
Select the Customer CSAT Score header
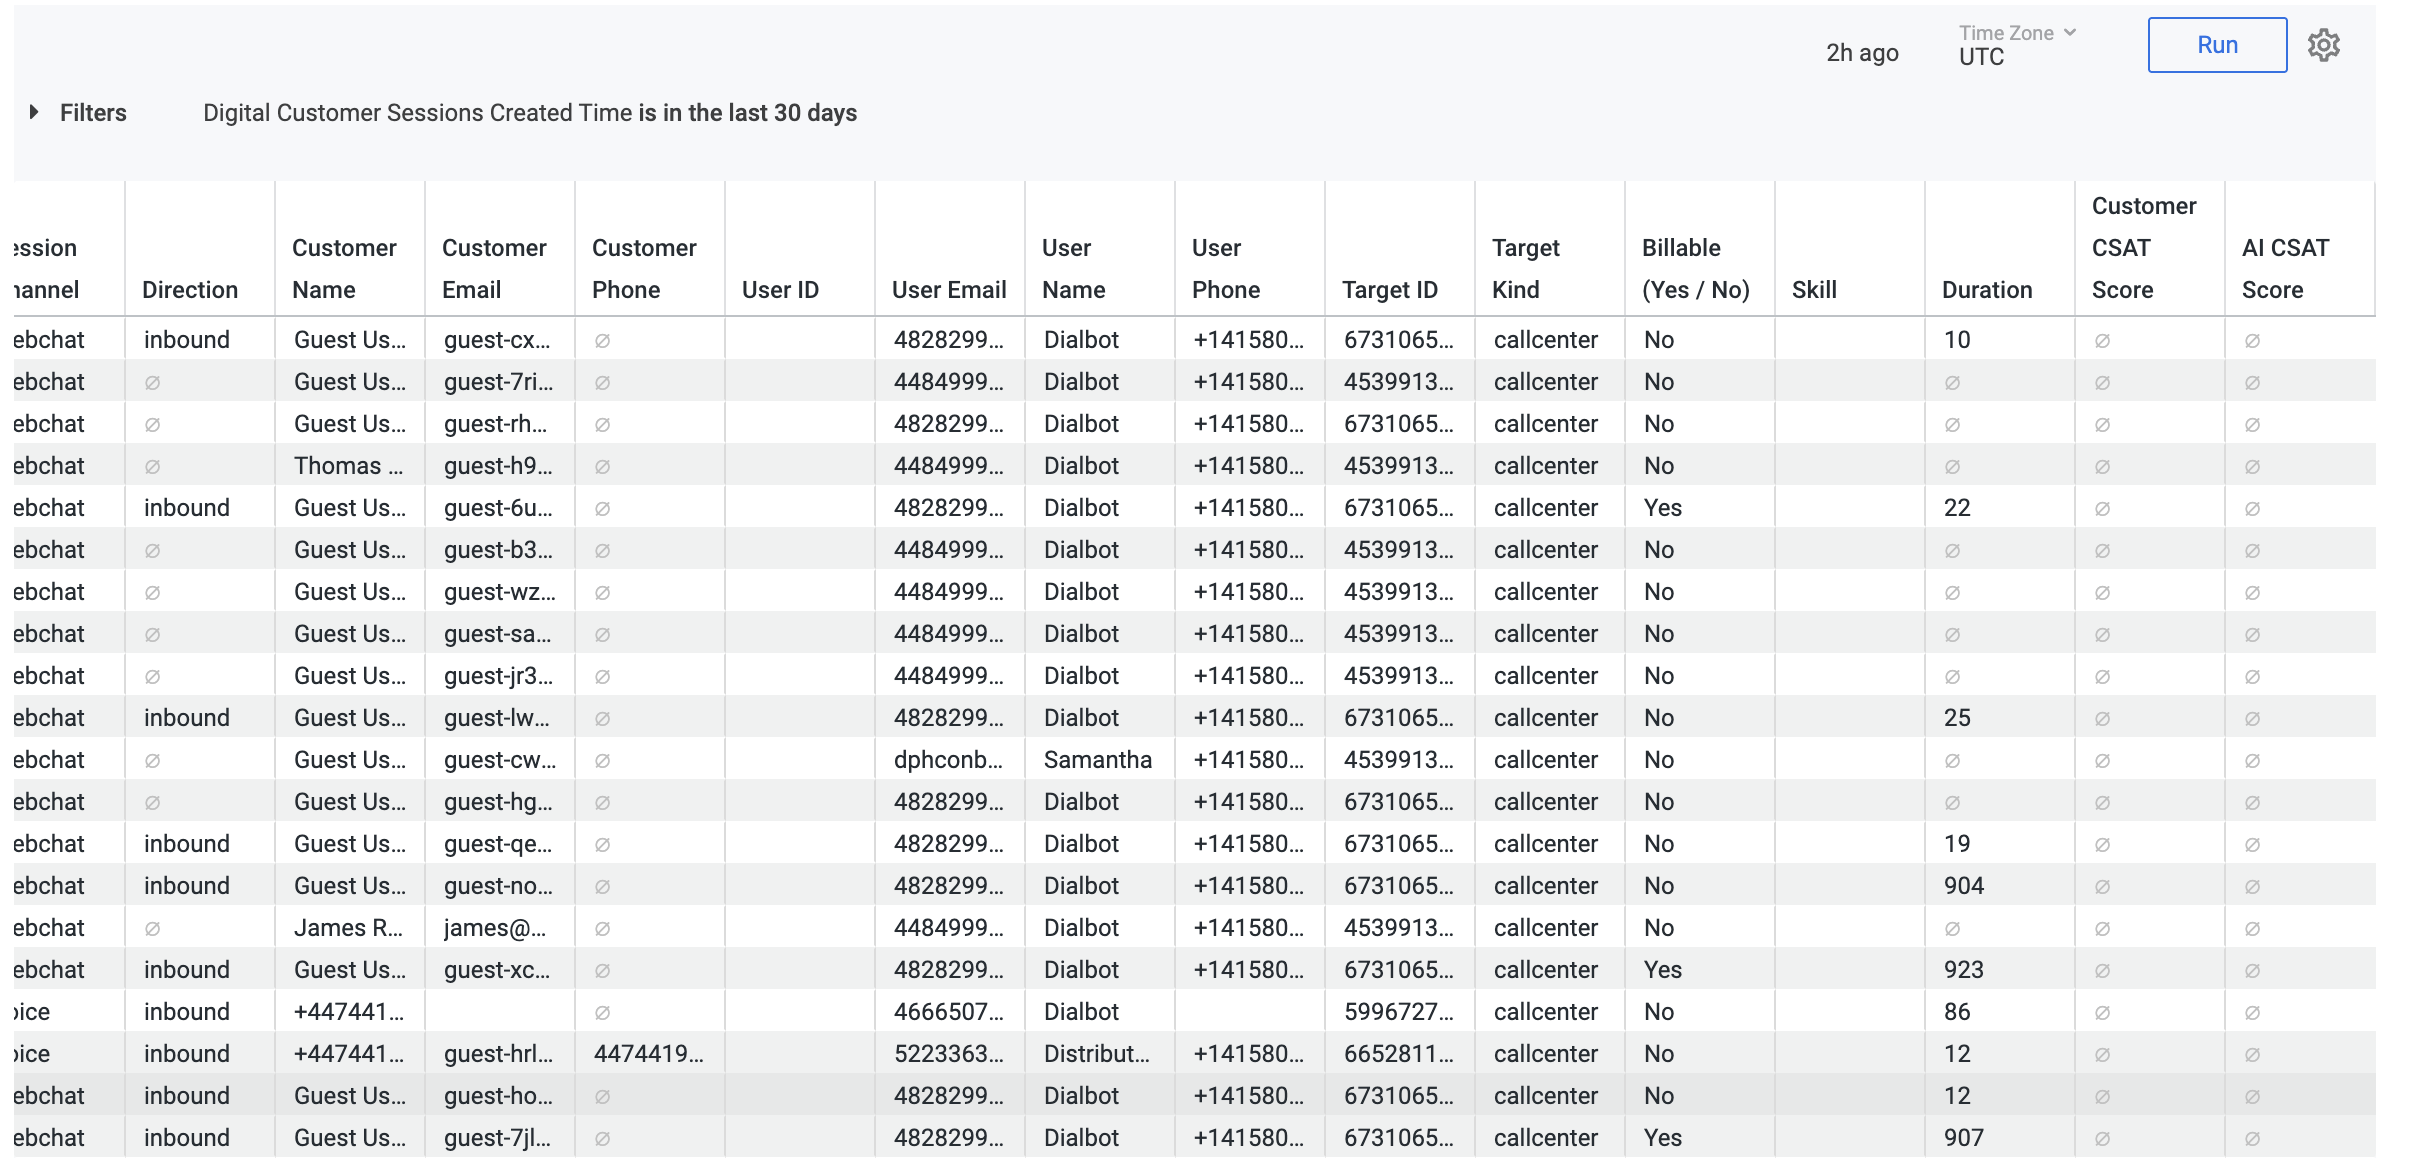pyautogui.click(x=2143, y=248)
